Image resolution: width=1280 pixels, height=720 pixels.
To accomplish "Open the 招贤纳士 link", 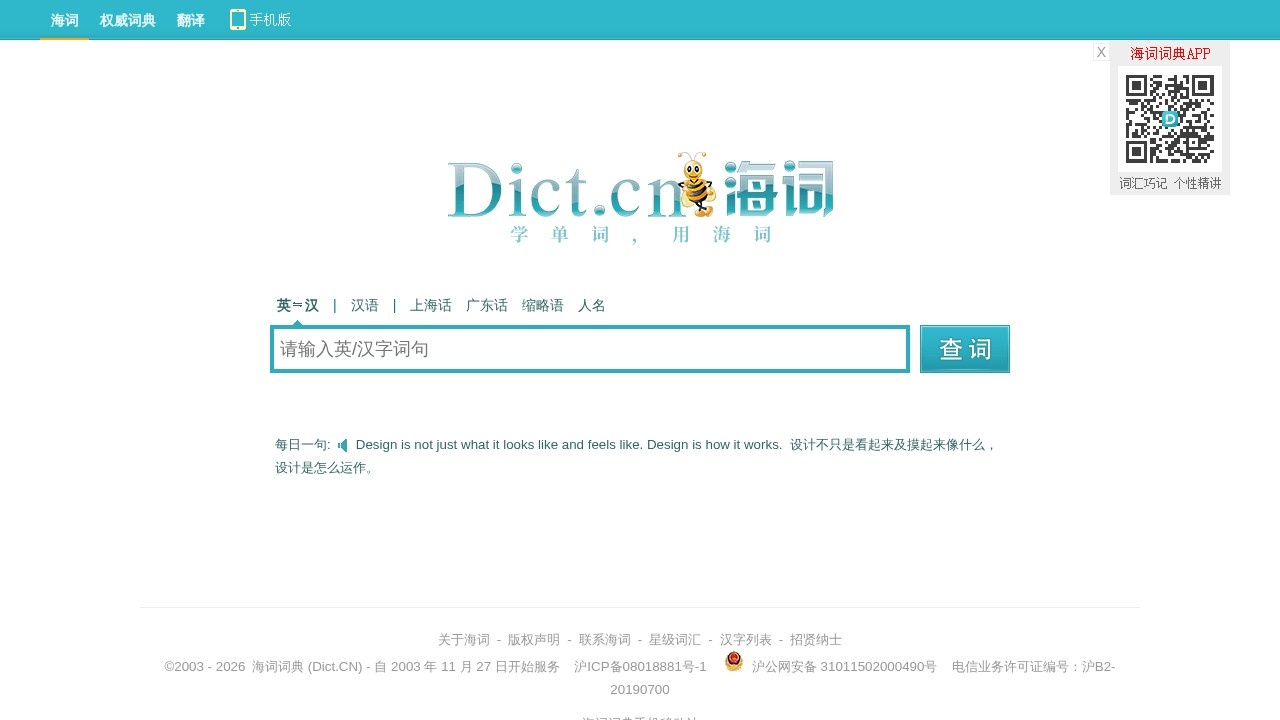I will 816,639.
